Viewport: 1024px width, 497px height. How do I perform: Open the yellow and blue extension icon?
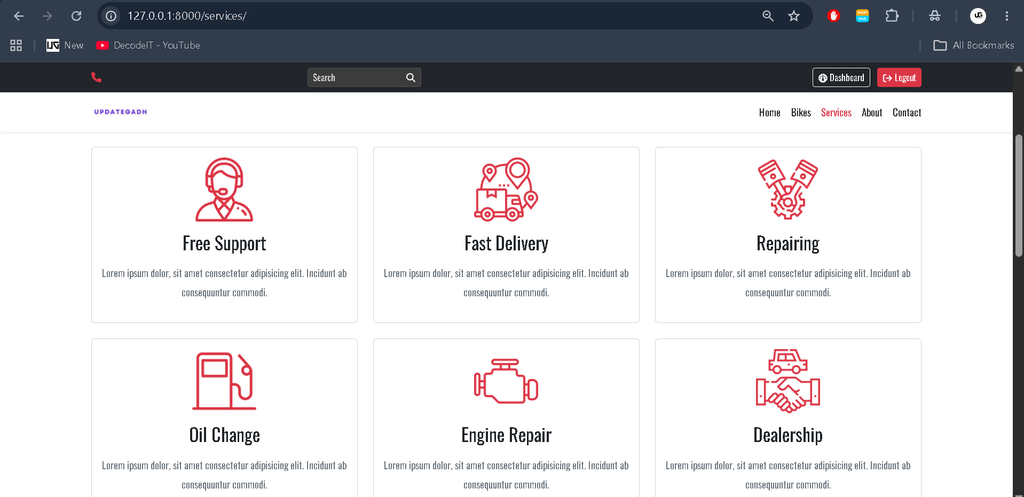point(863,16)
